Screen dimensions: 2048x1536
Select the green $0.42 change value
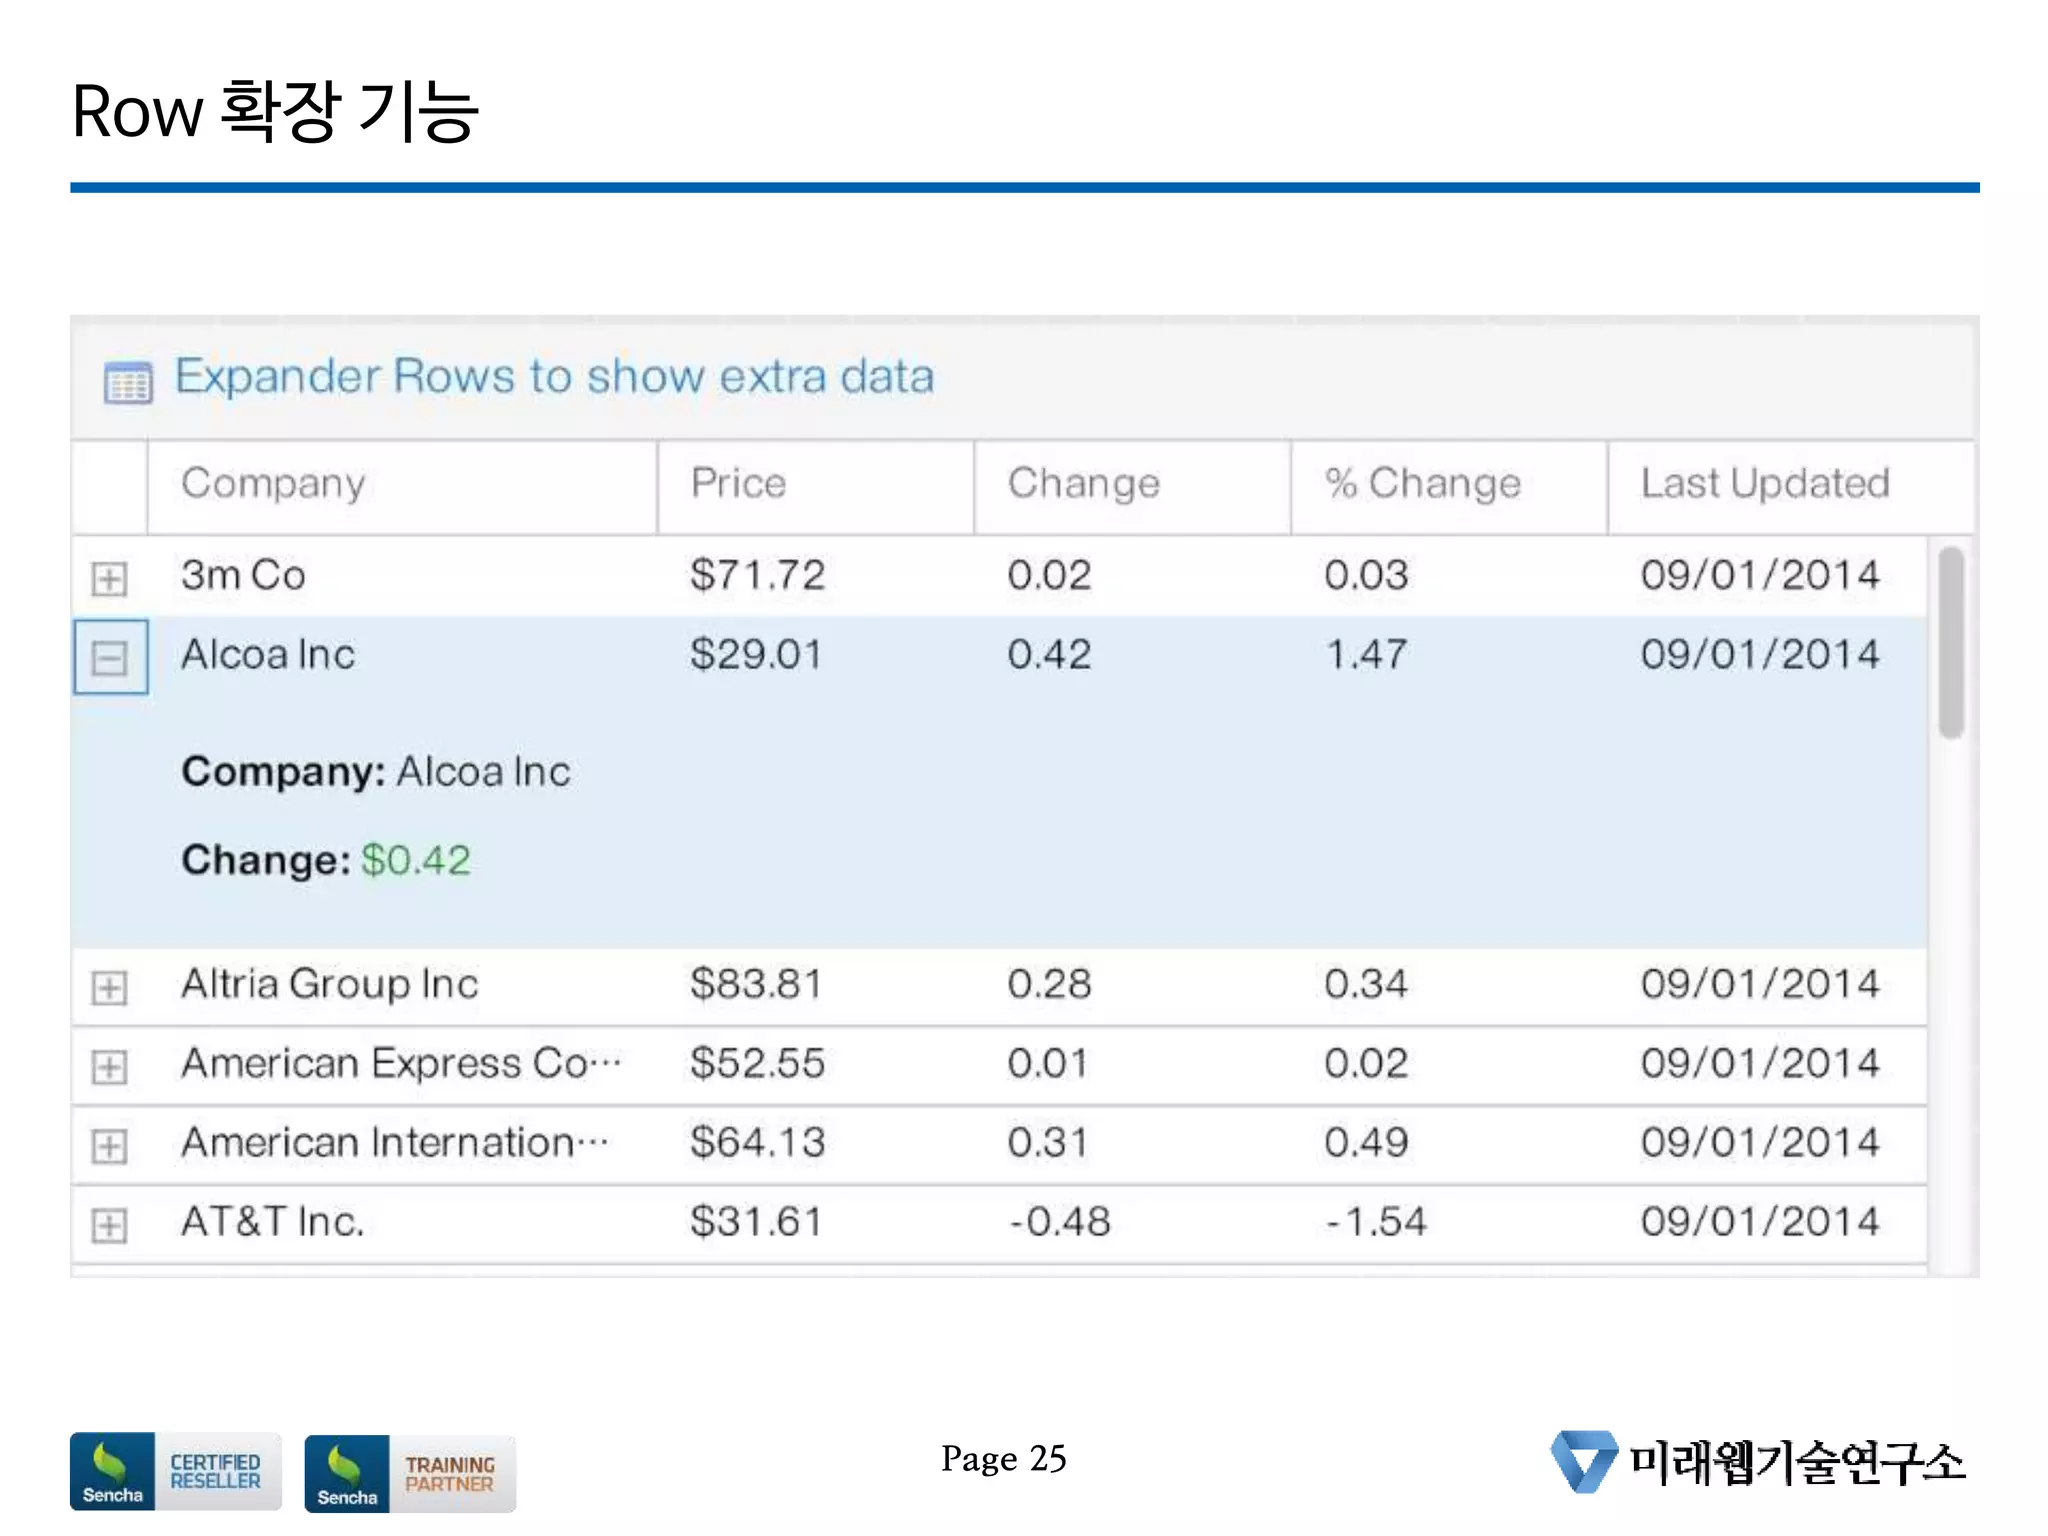[415, 861]
